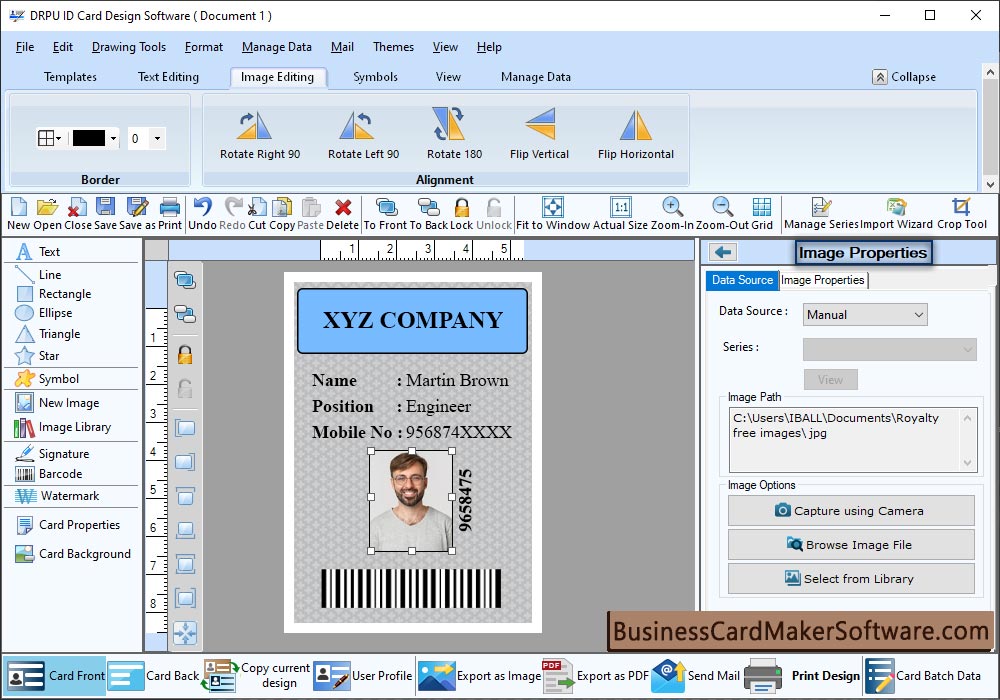1000x700 pixels.
Task: Bring object To Front
Action: 386,214
